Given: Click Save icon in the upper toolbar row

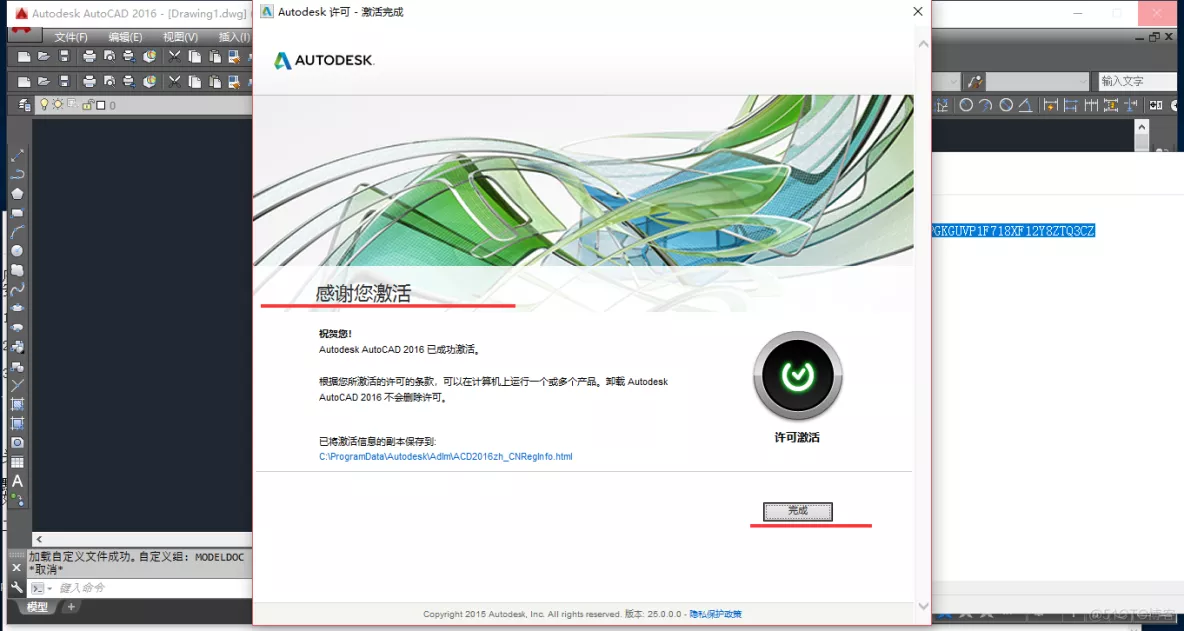Looking at the screenshot, I should tap(64, 56).
